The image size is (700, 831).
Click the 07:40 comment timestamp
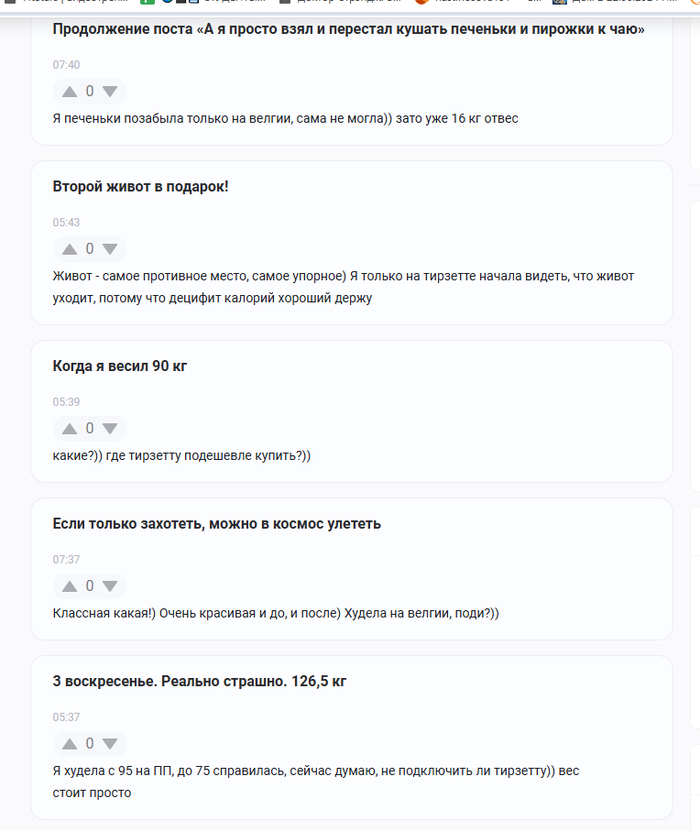(66, 65)
